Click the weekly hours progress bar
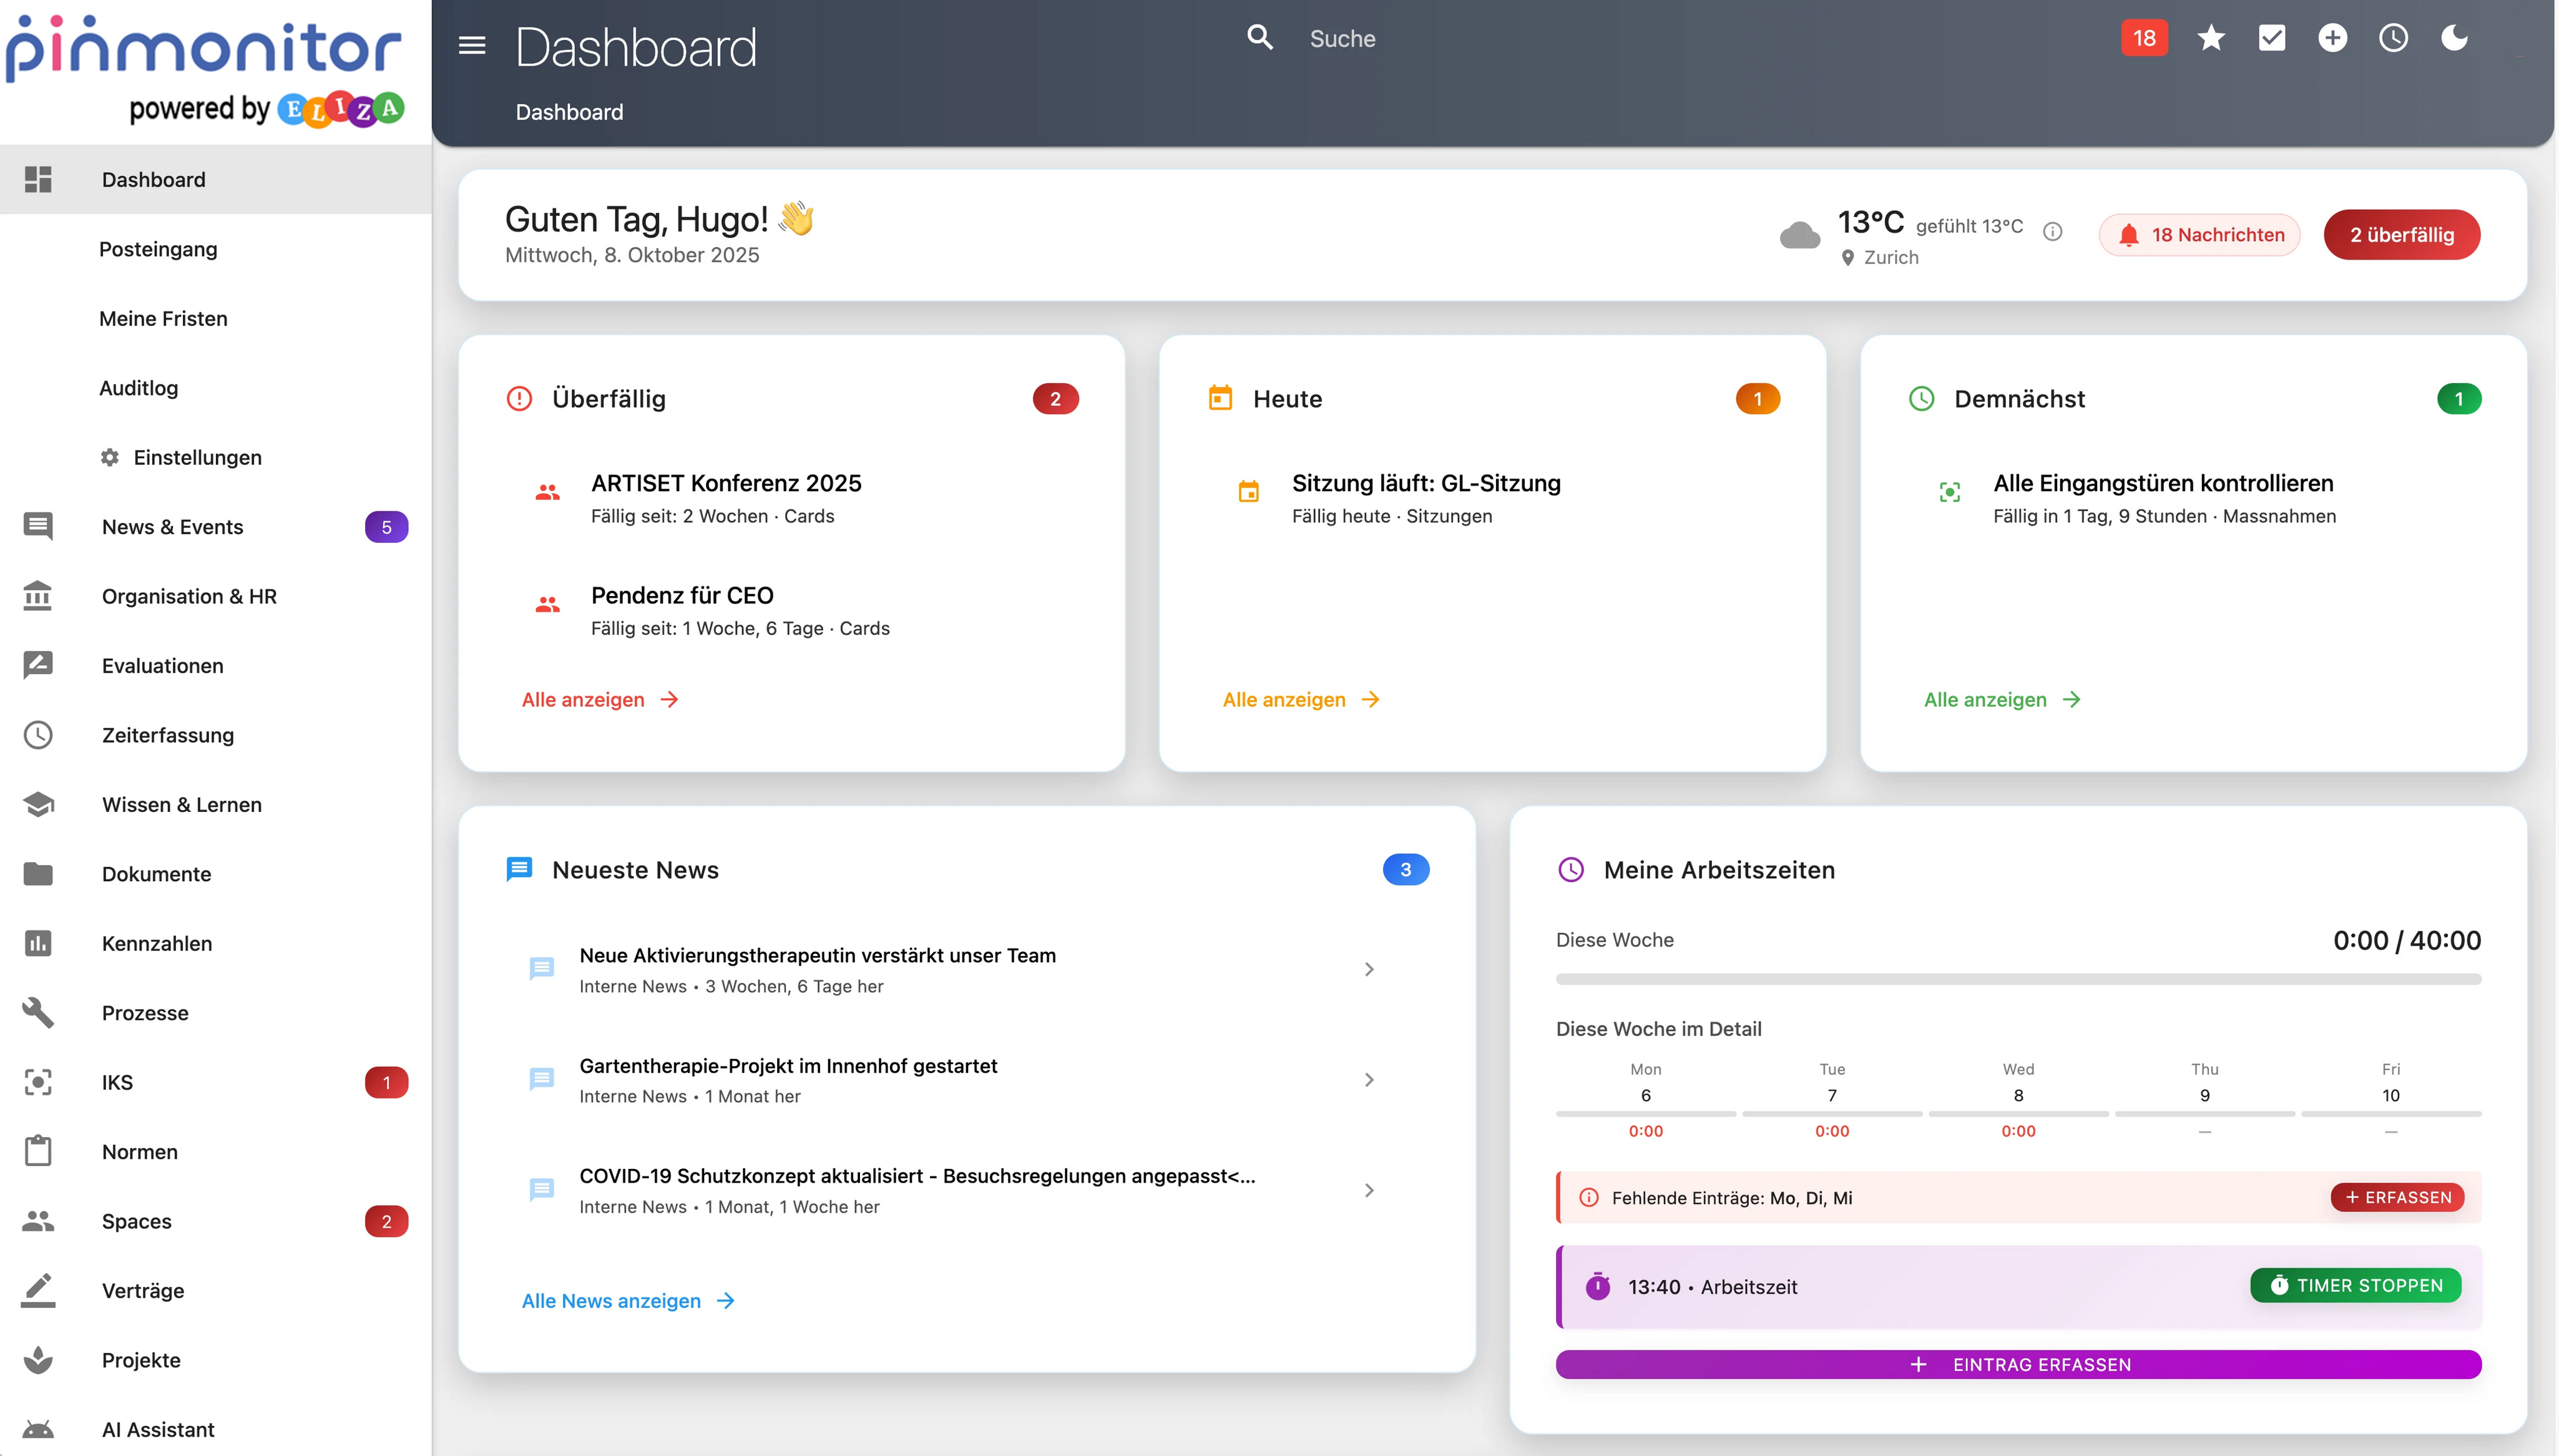2559x1456 pixels. [2017, 978]
